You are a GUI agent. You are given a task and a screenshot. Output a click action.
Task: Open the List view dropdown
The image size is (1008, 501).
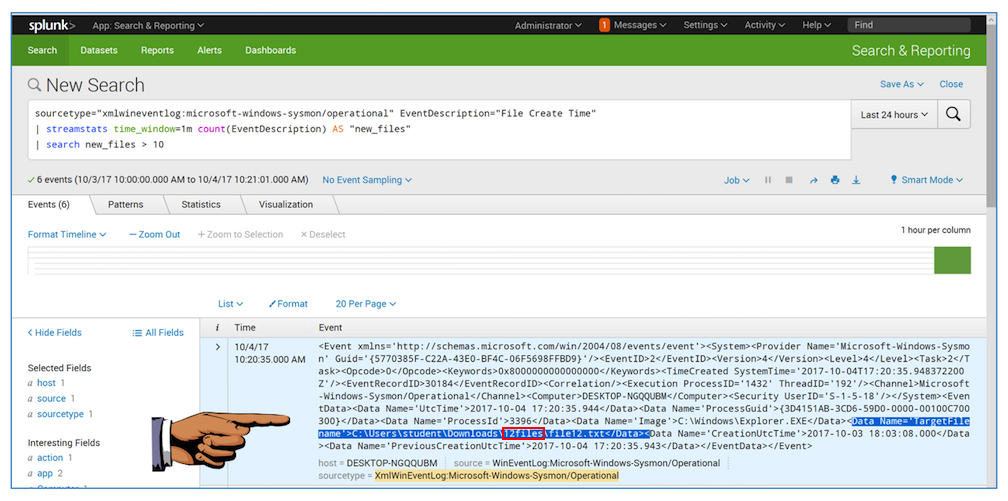pyautogui.click(x=231, y=304)
